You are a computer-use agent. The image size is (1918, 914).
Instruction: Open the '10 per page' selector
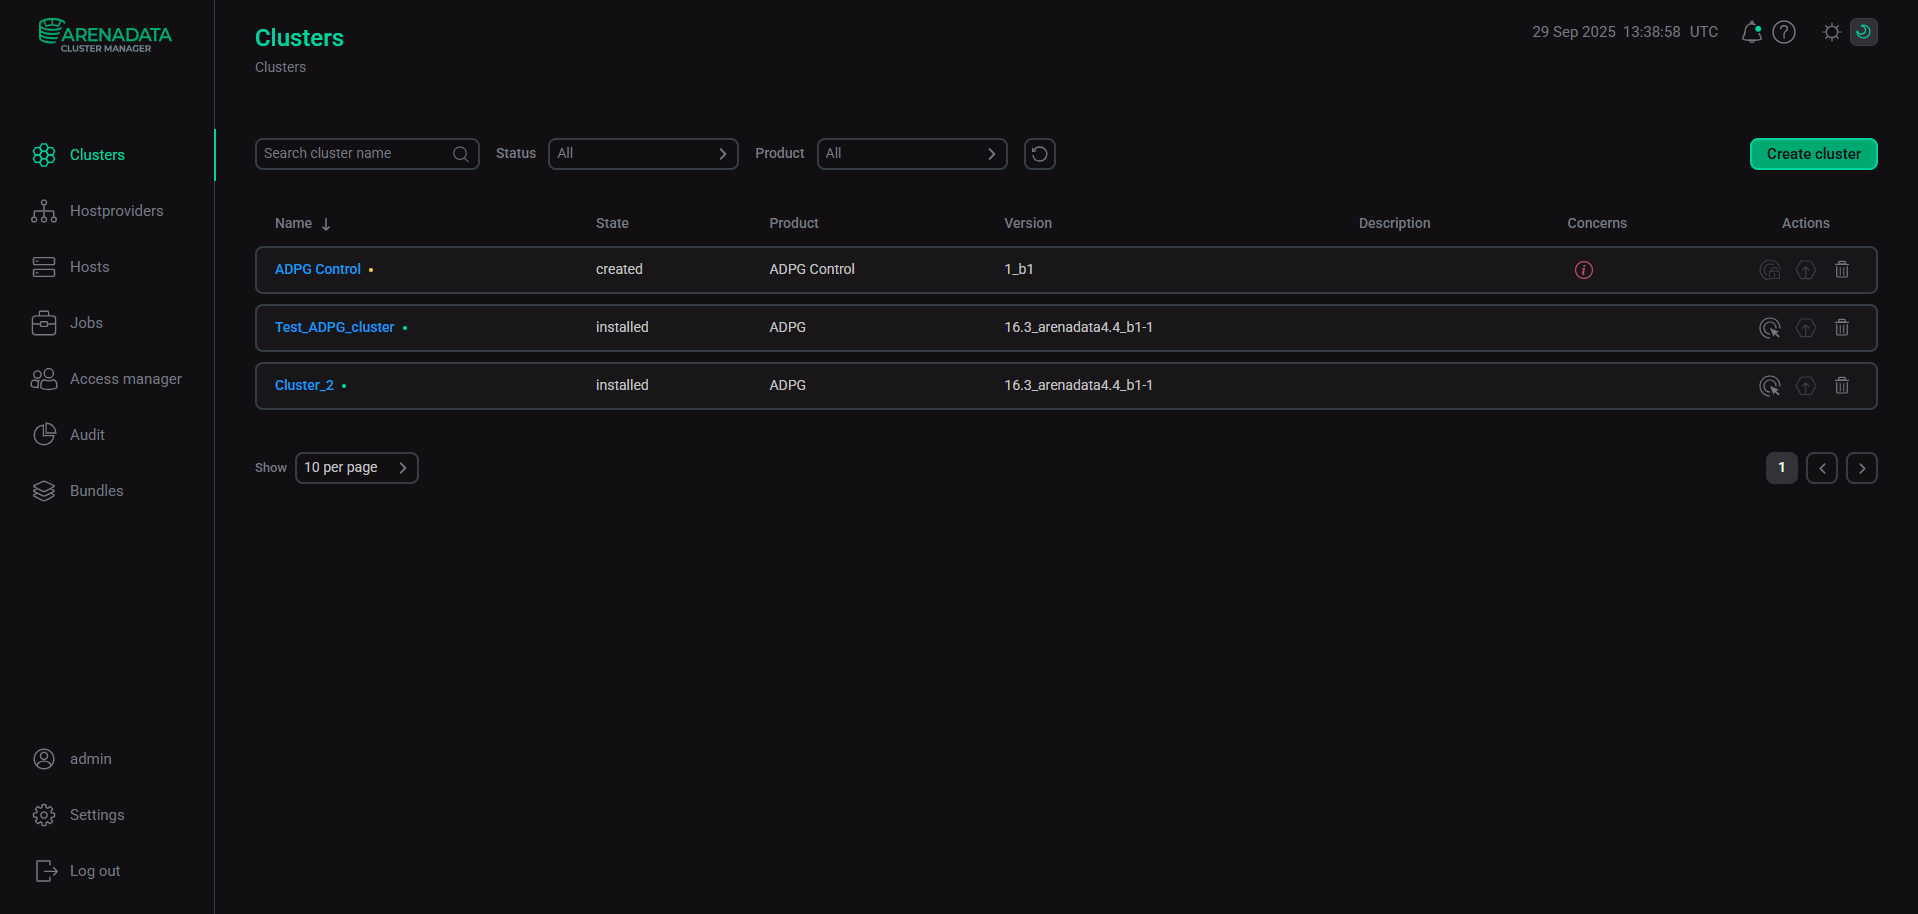[x=356, y=467]
